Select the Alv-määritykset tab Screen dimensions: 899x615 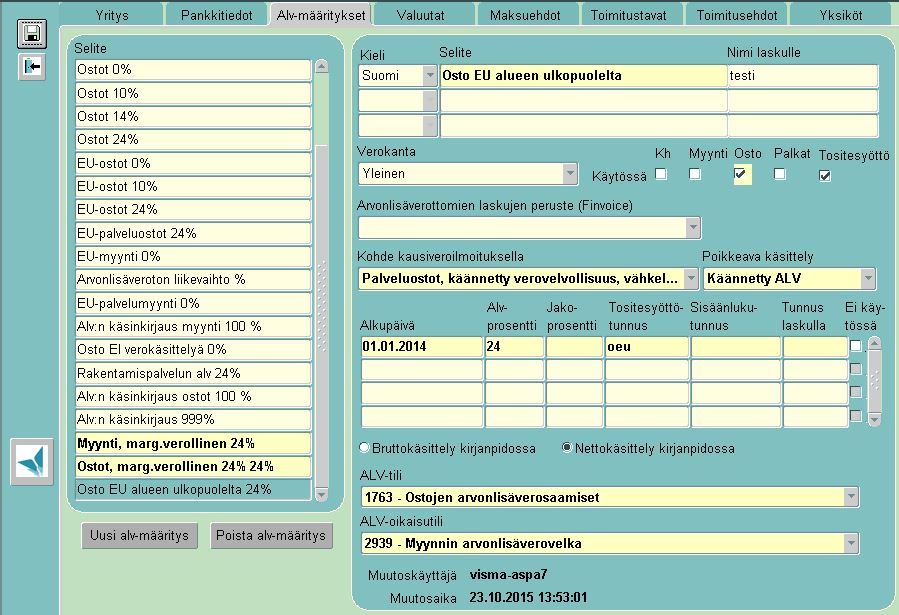click(321, 15)
